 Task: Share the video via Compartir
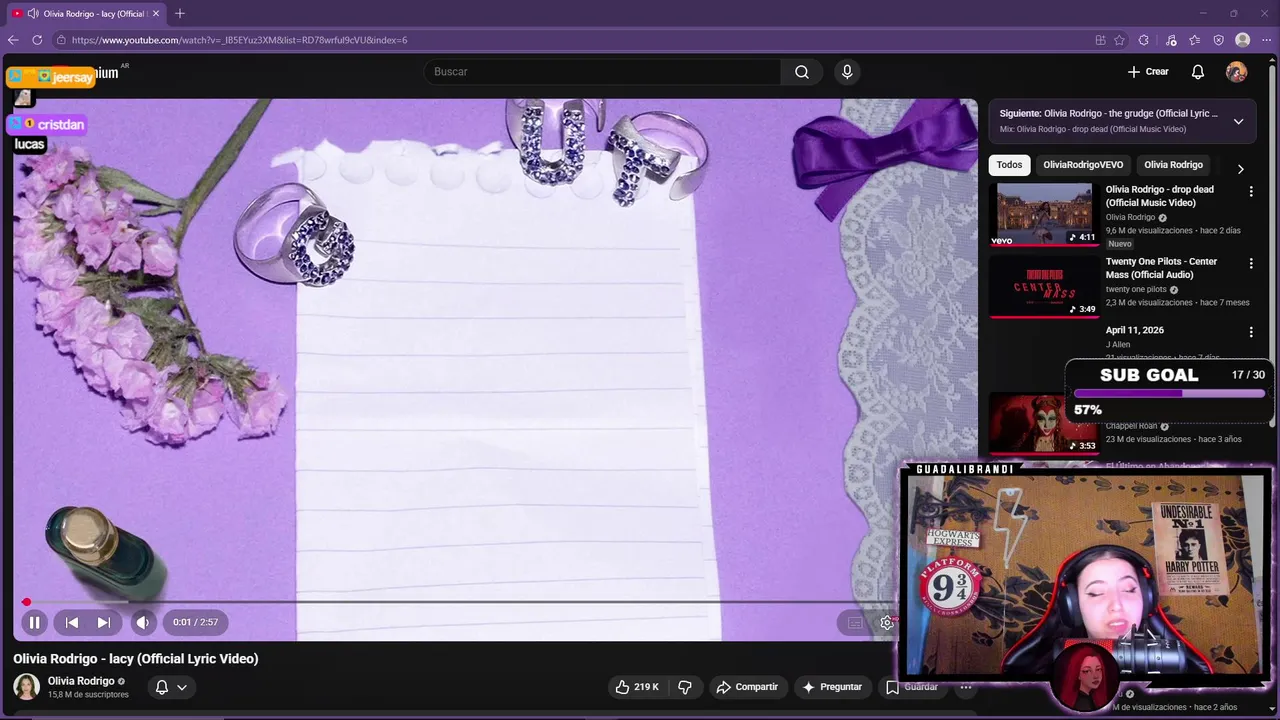[x=747, y=687]
